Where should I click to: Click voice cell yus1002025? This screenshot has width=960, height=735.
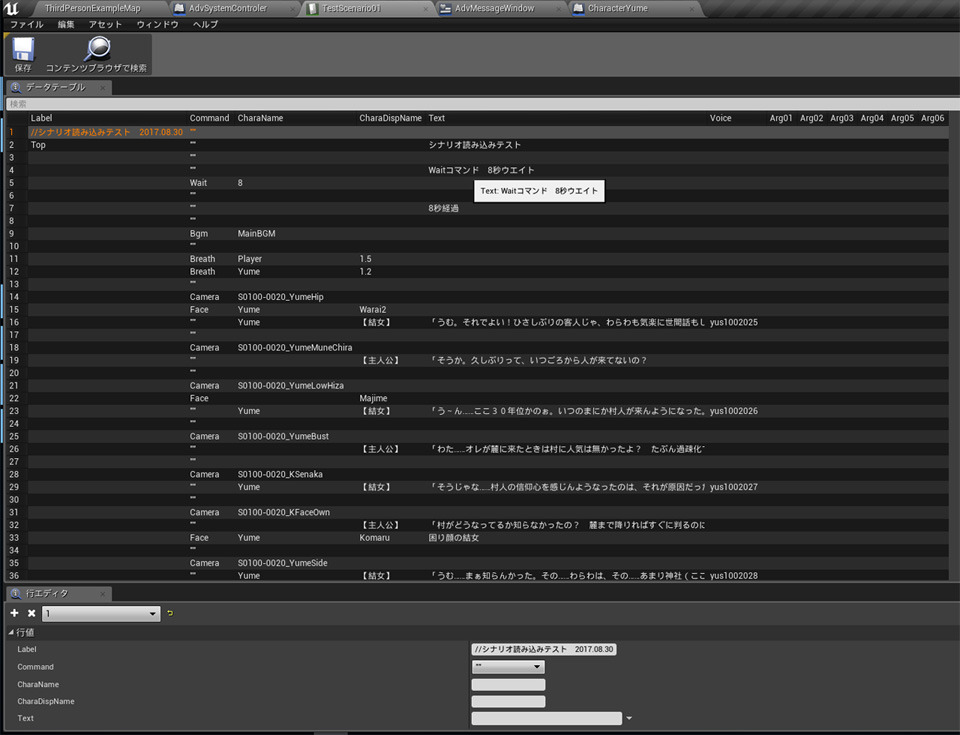point(733,323)
